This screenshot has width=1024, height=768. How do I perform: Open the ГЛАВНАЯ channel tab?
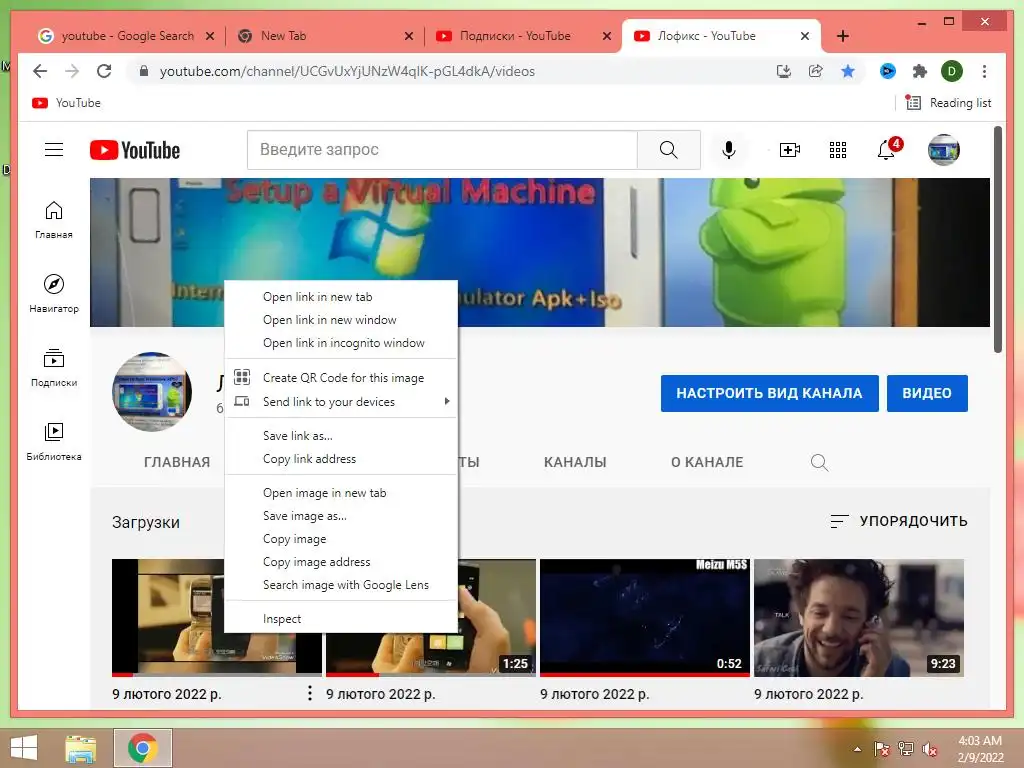point(177,462)
